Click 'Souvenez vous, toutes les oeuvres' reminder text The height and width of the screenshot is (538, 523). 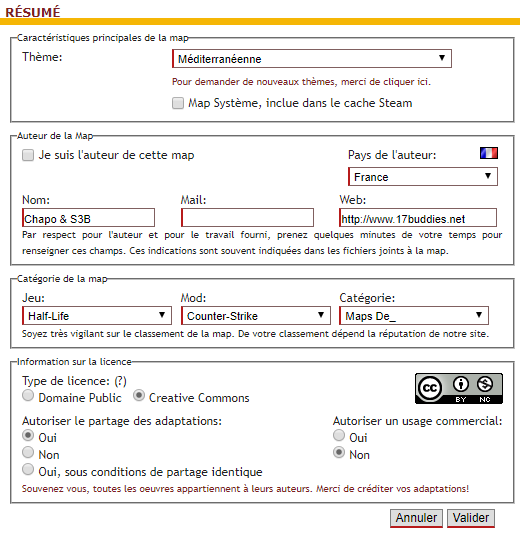(245, 489)
